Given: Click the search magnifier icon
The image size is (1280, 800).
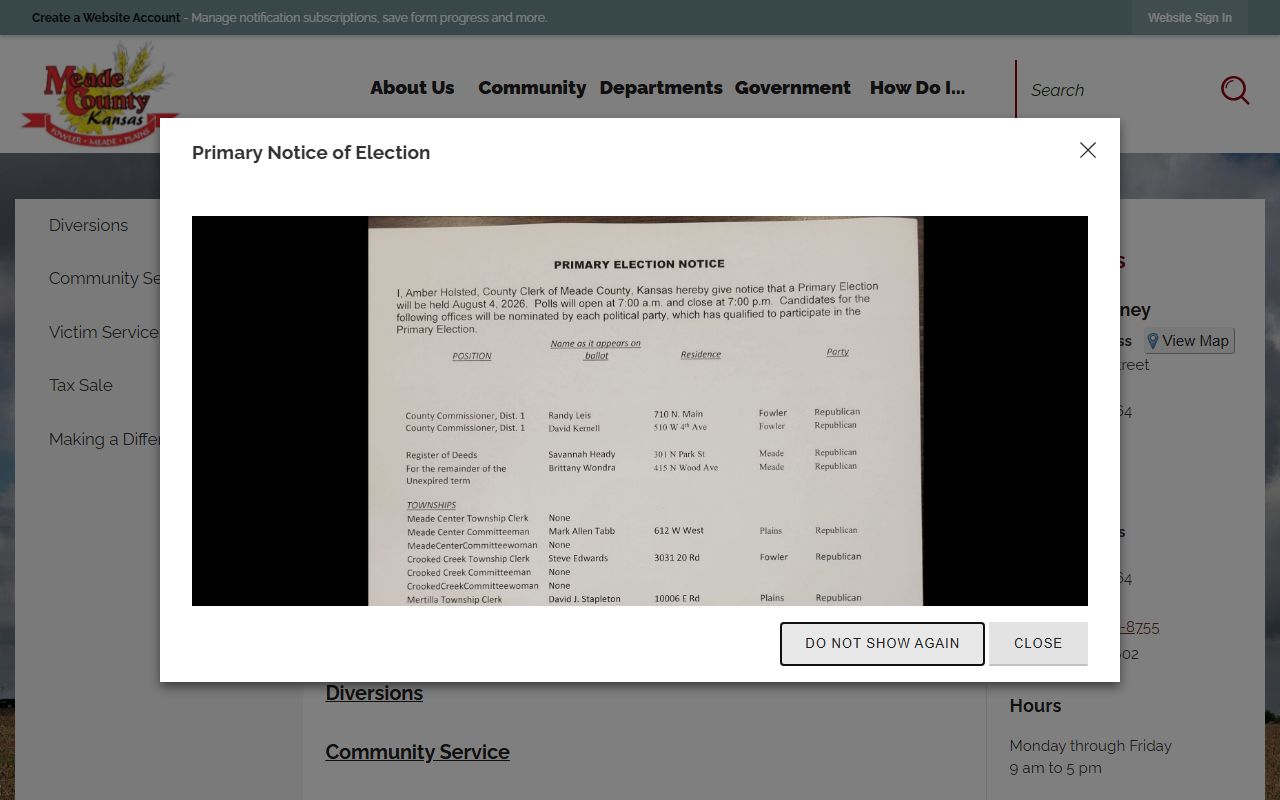Looking at the screenshot, I should [x=1235, y=90].
